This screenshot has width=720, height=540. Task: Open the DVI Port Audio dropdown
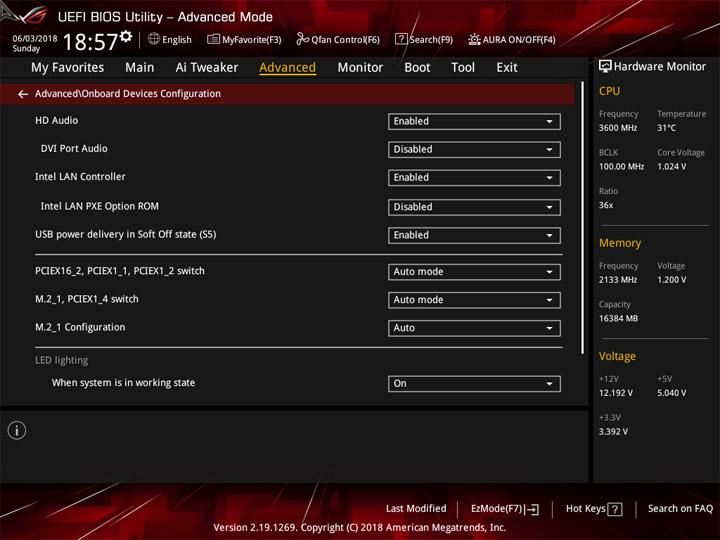[x=474, y=150]
